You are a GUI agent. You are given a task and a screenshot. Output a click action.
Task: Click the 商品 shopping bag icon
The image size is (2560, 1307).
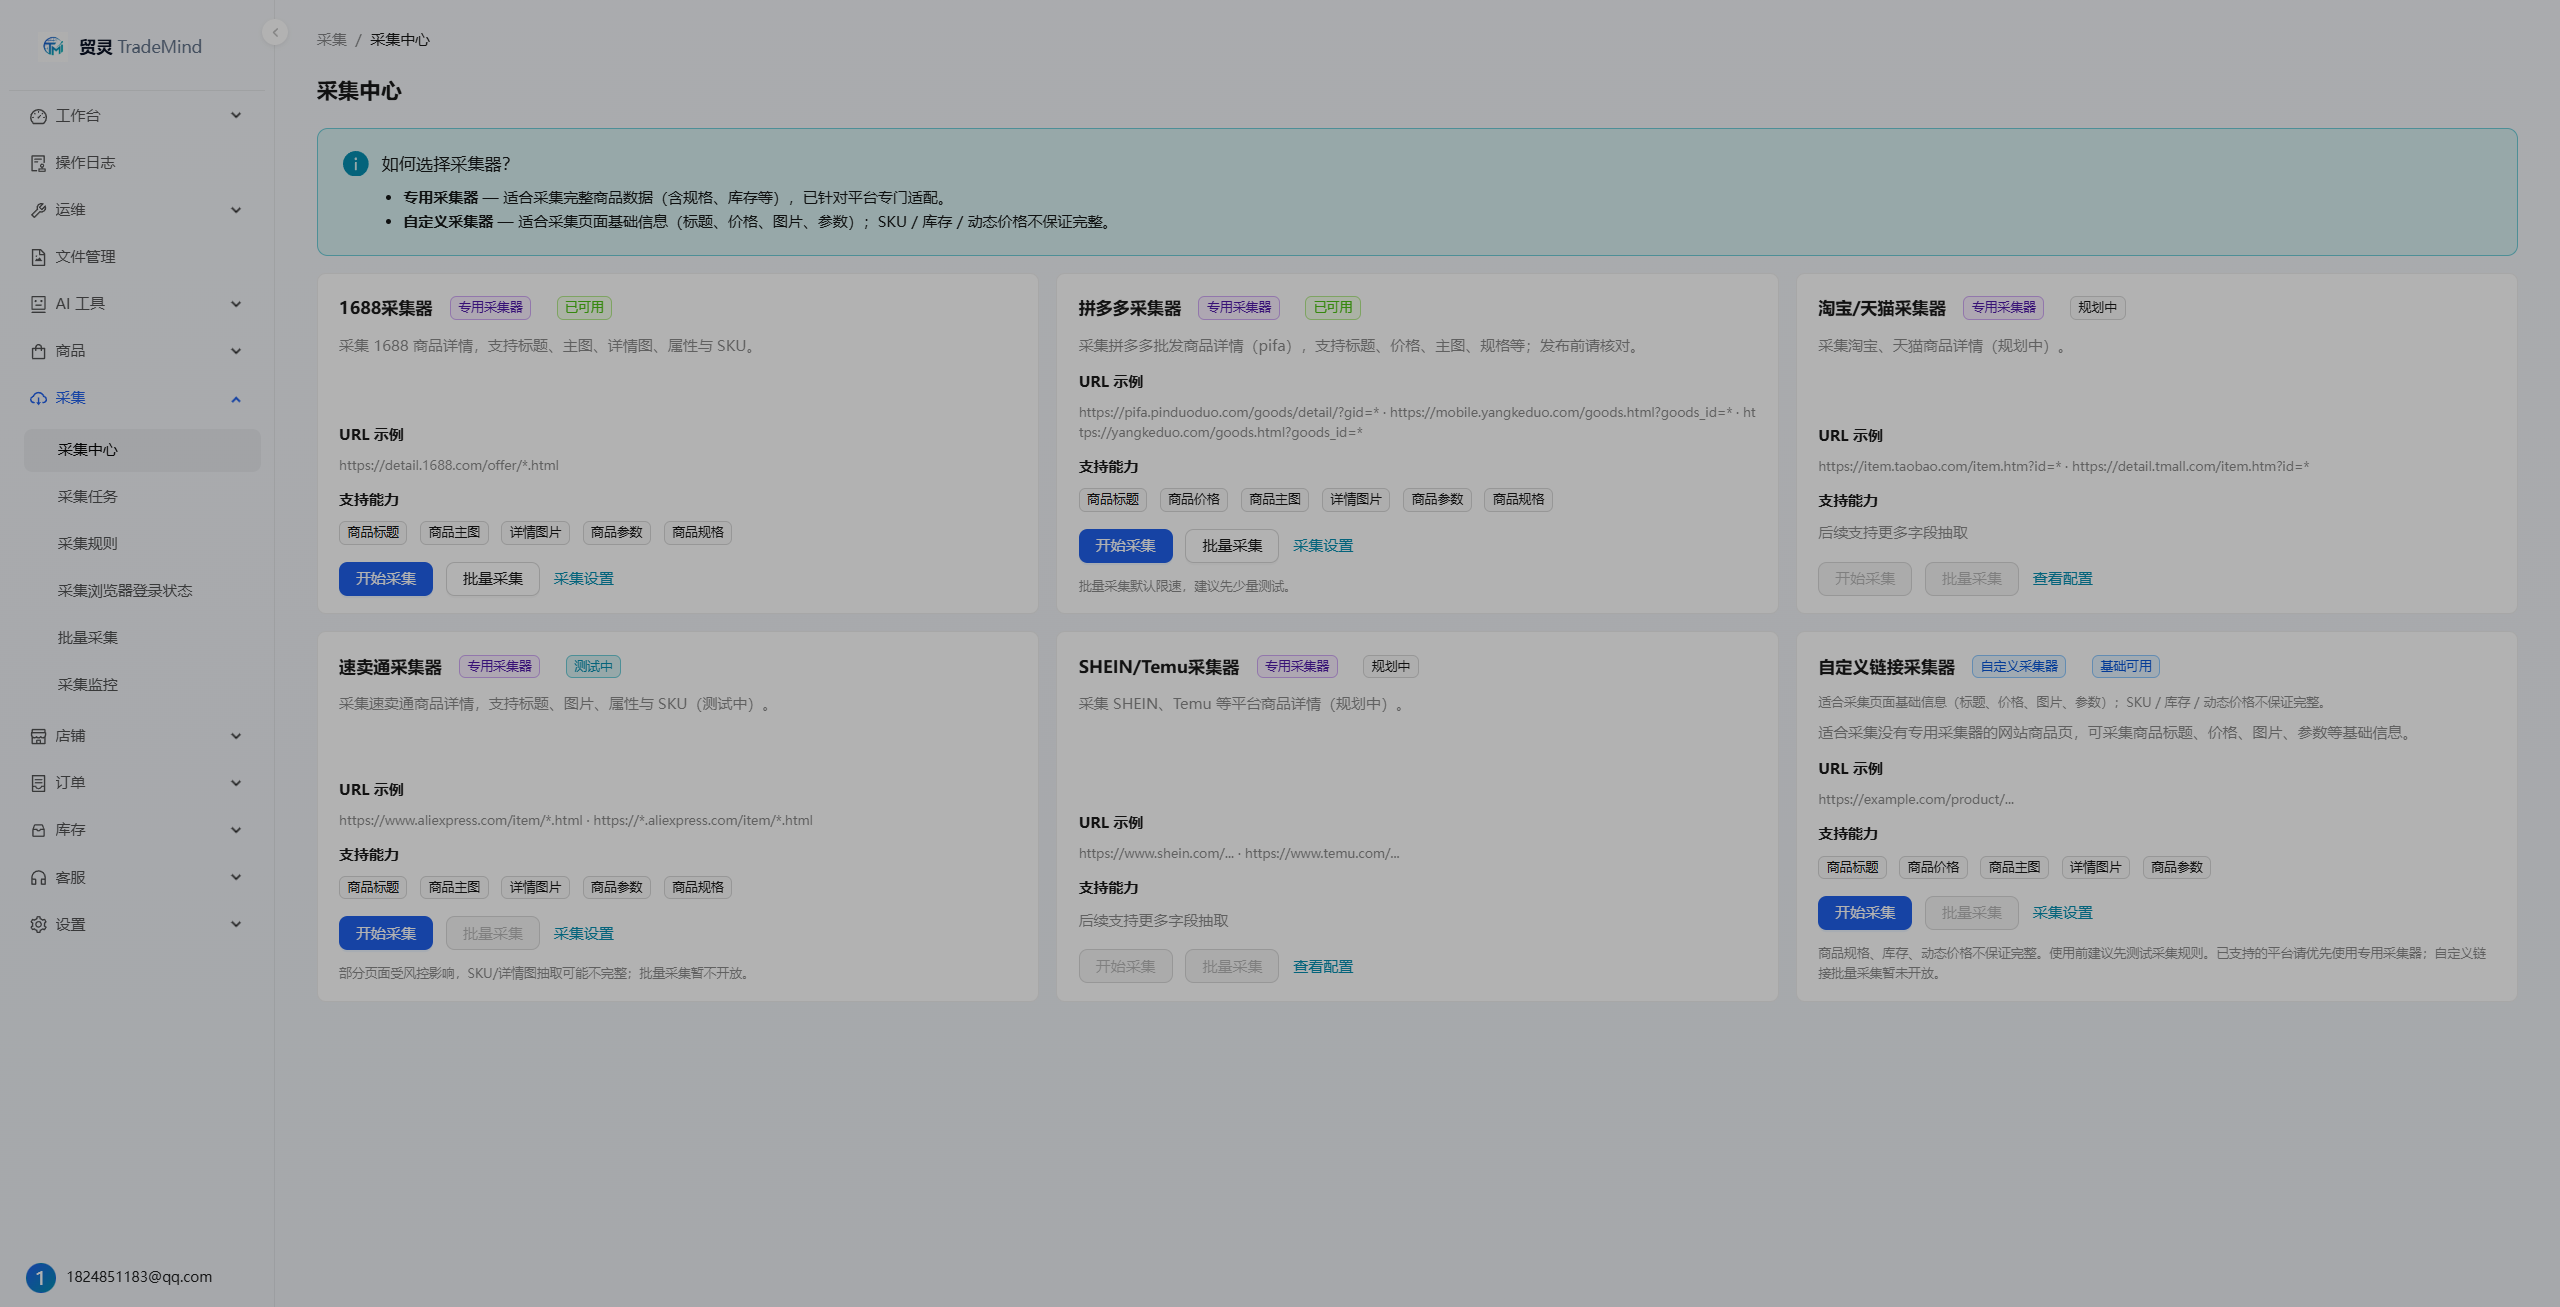click(x=38, y=351)
